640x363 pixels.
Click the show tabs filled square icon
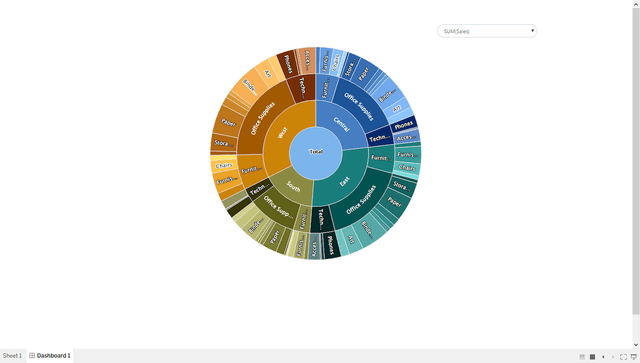[x=592, y=357]
